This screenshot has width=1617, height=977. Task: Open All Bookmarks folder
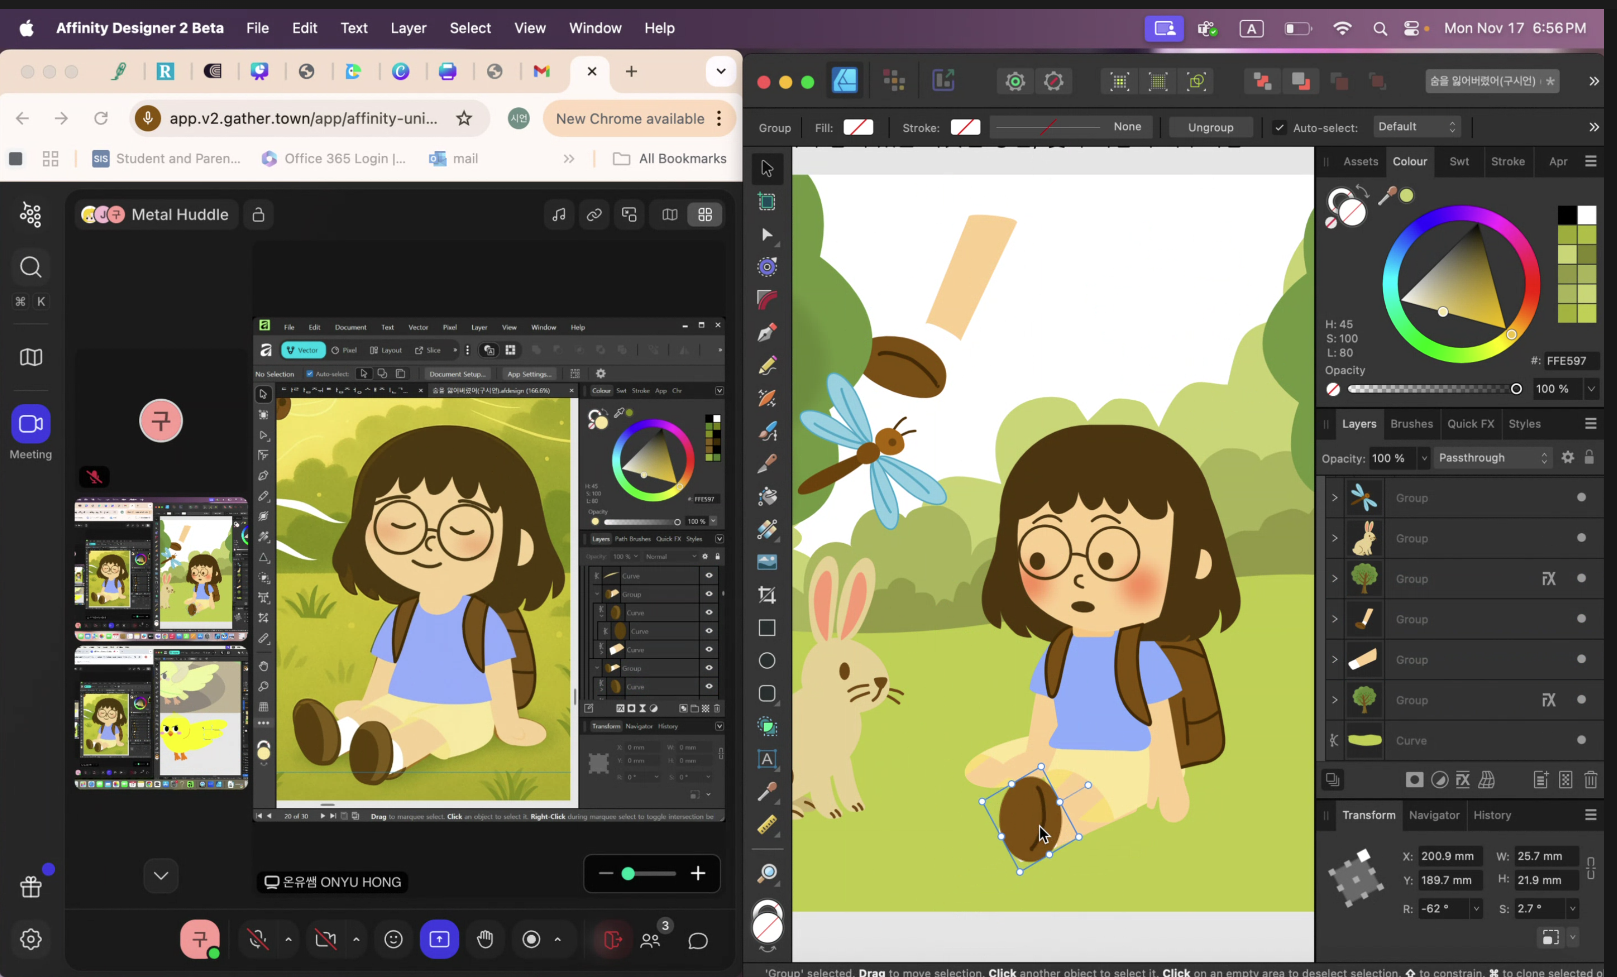[x=670, y=159]
